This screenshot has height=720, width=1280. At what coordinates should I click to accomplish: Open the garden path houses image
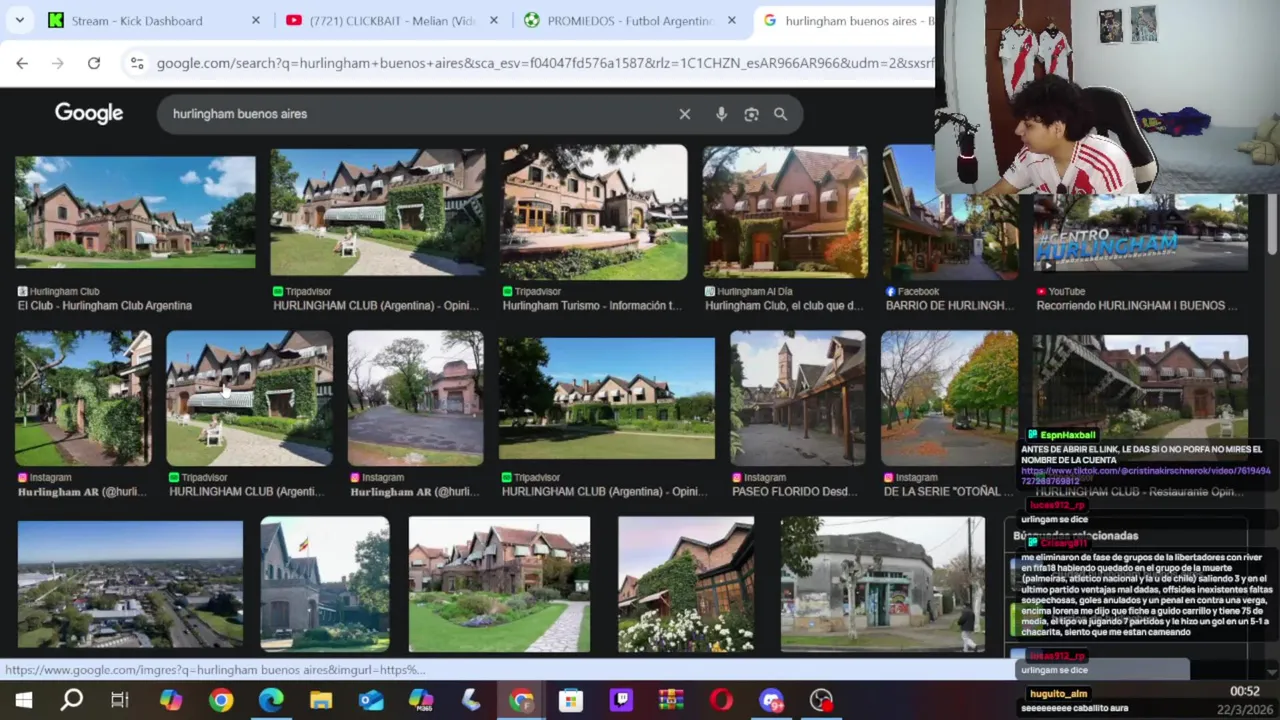pyautogui.click(x=499, y=584)
